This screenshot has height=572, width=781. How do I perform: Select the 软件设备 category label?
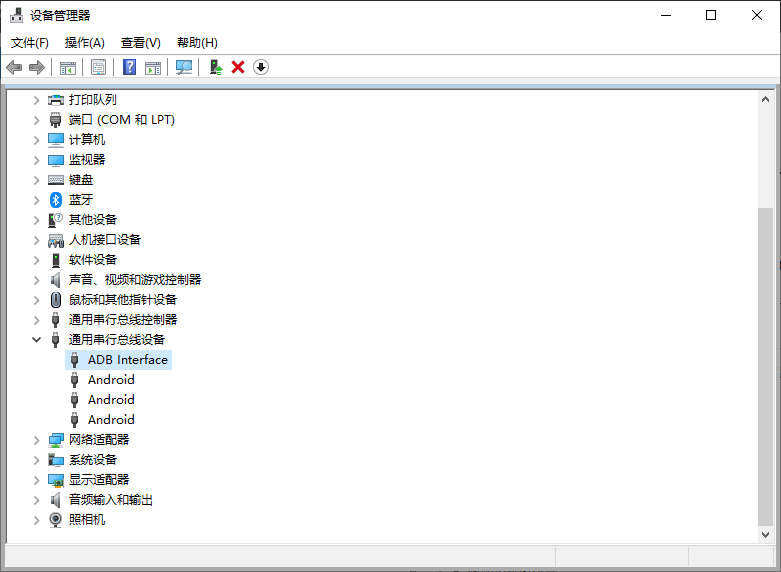93,260
